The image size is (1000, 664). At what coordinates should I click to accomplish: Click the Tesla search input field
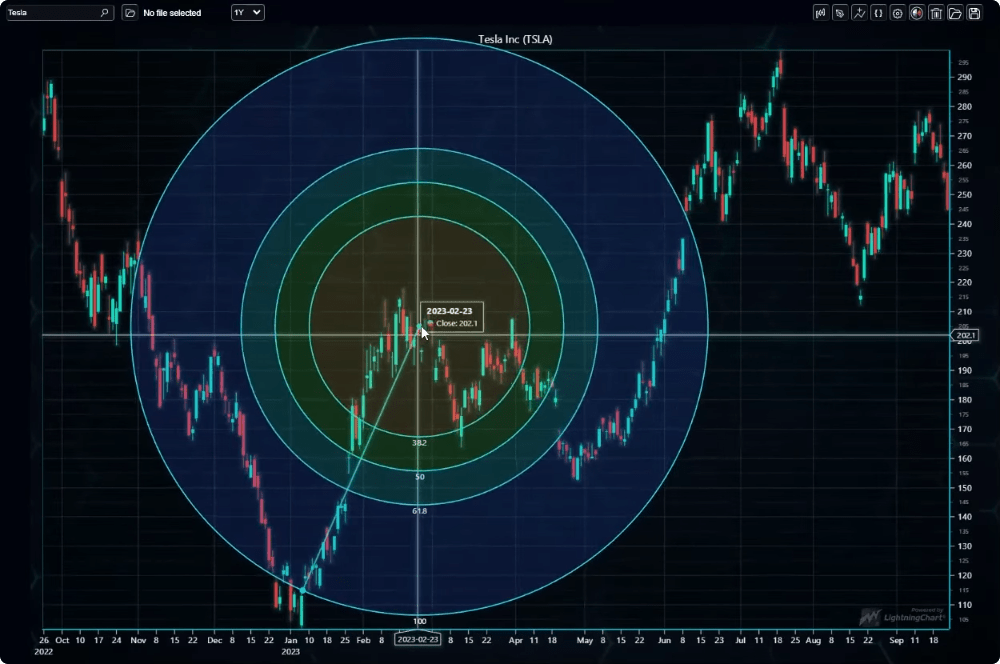(60, 13)
